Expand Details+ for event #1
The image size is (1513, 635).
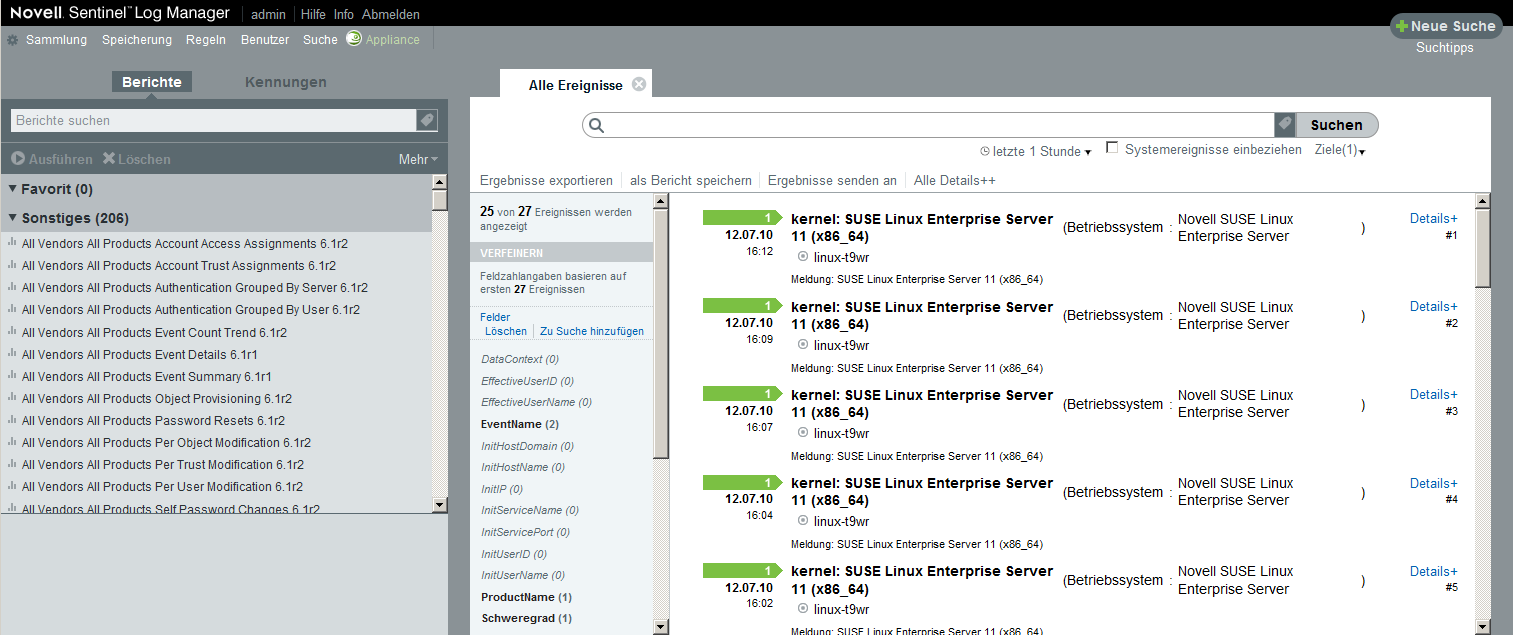point(1433,218)
